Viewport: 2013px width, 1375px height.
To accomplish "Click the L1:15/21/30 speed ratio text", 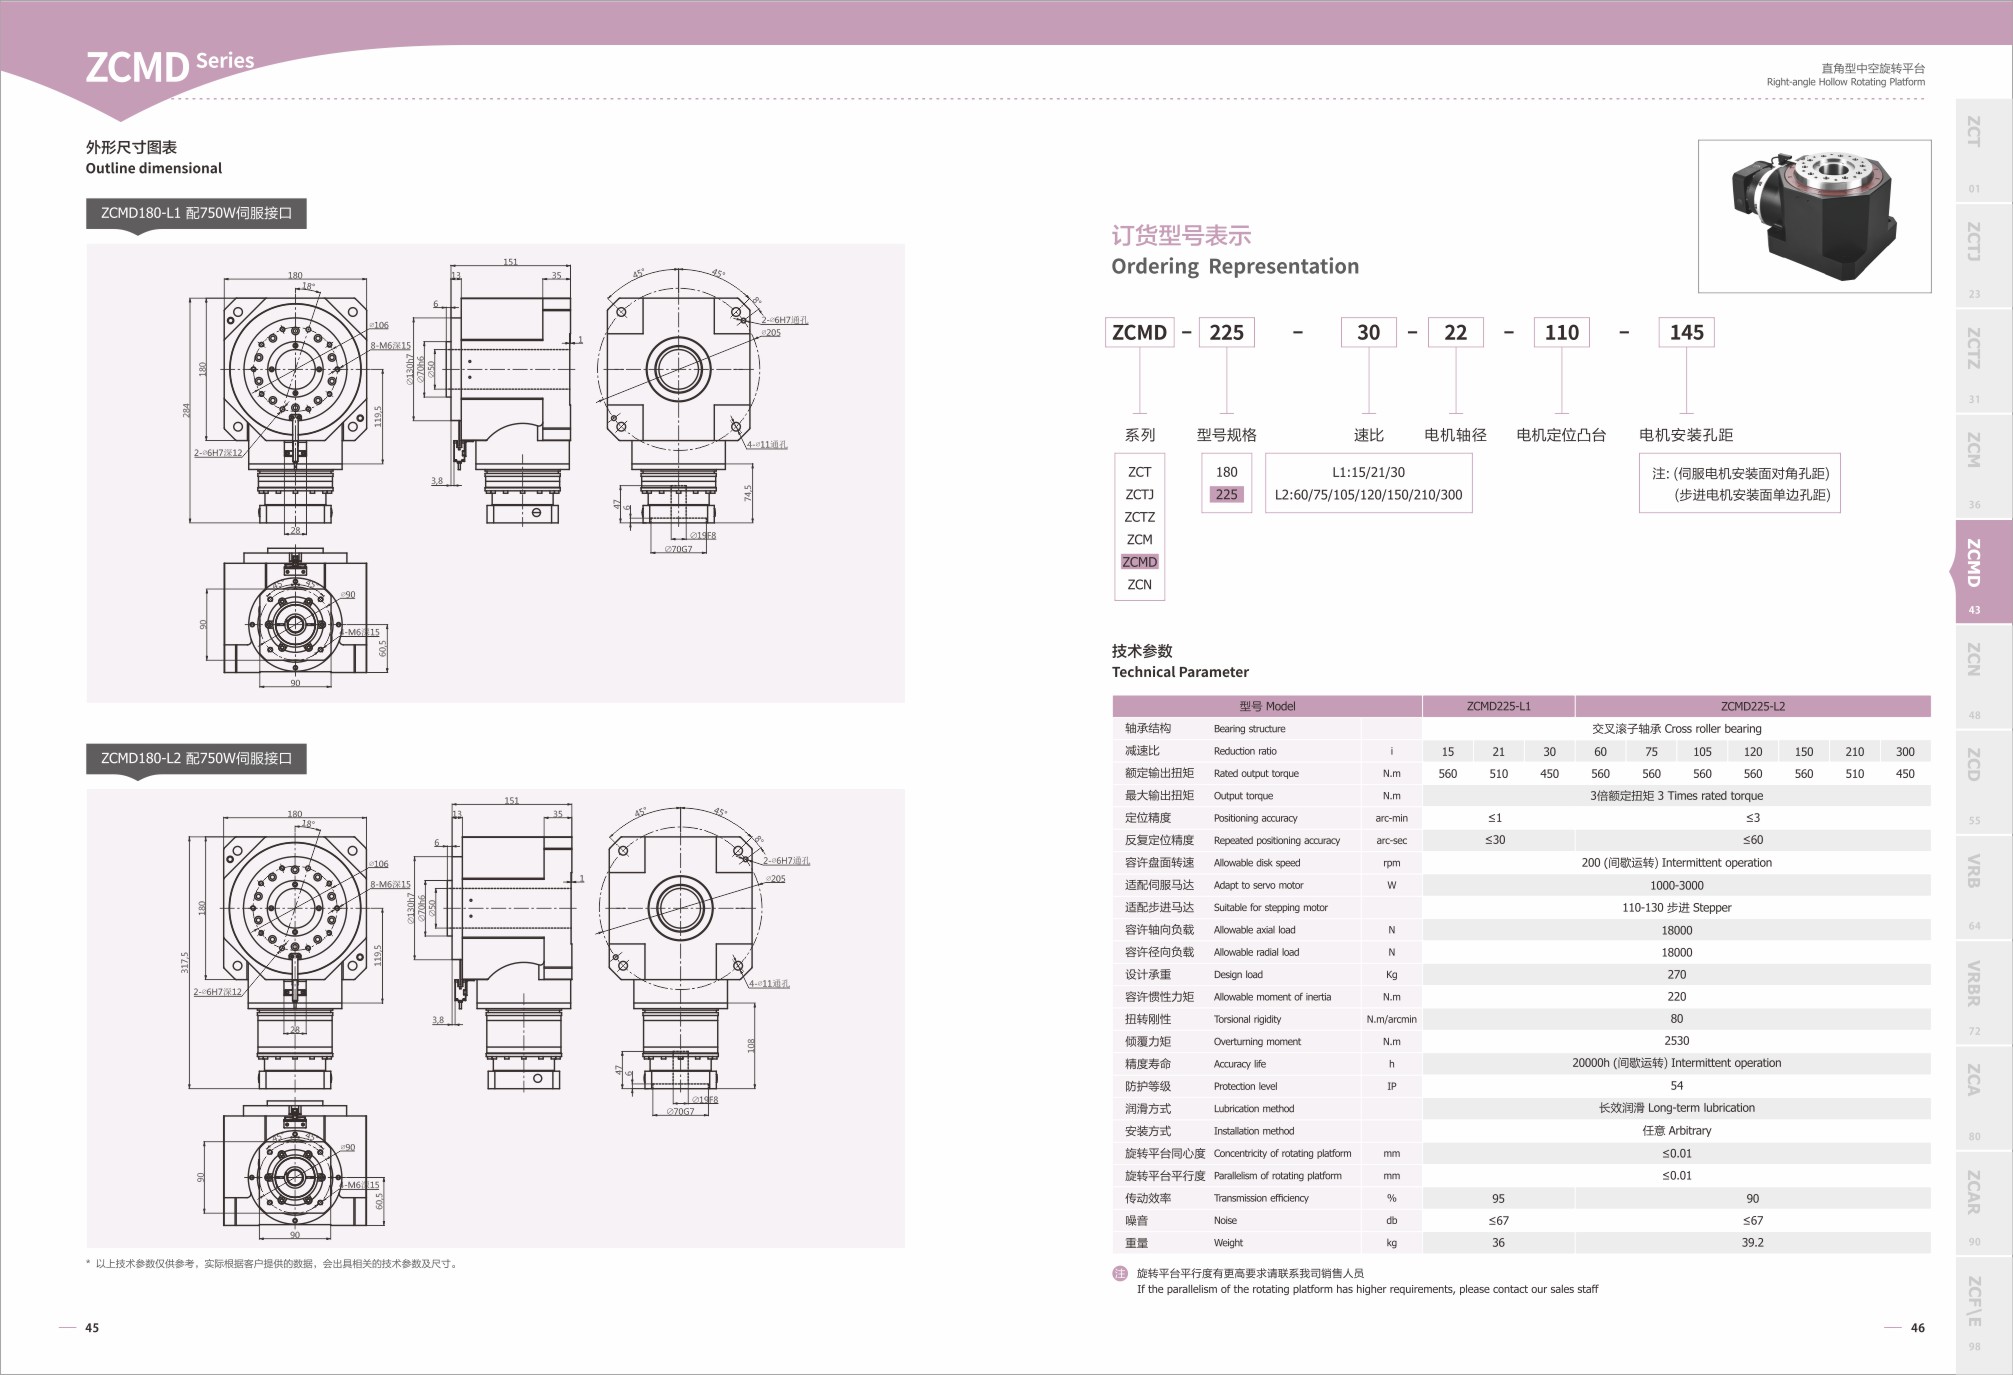I will [1368, 472].
